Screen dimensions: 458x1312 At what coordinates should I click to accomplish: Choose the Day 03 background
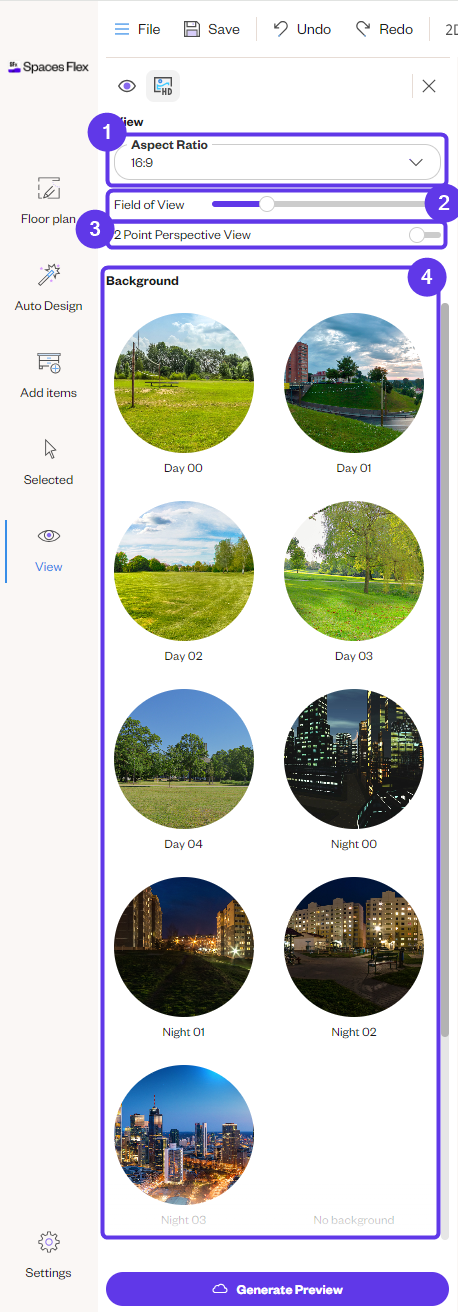(x=354, y=571)
